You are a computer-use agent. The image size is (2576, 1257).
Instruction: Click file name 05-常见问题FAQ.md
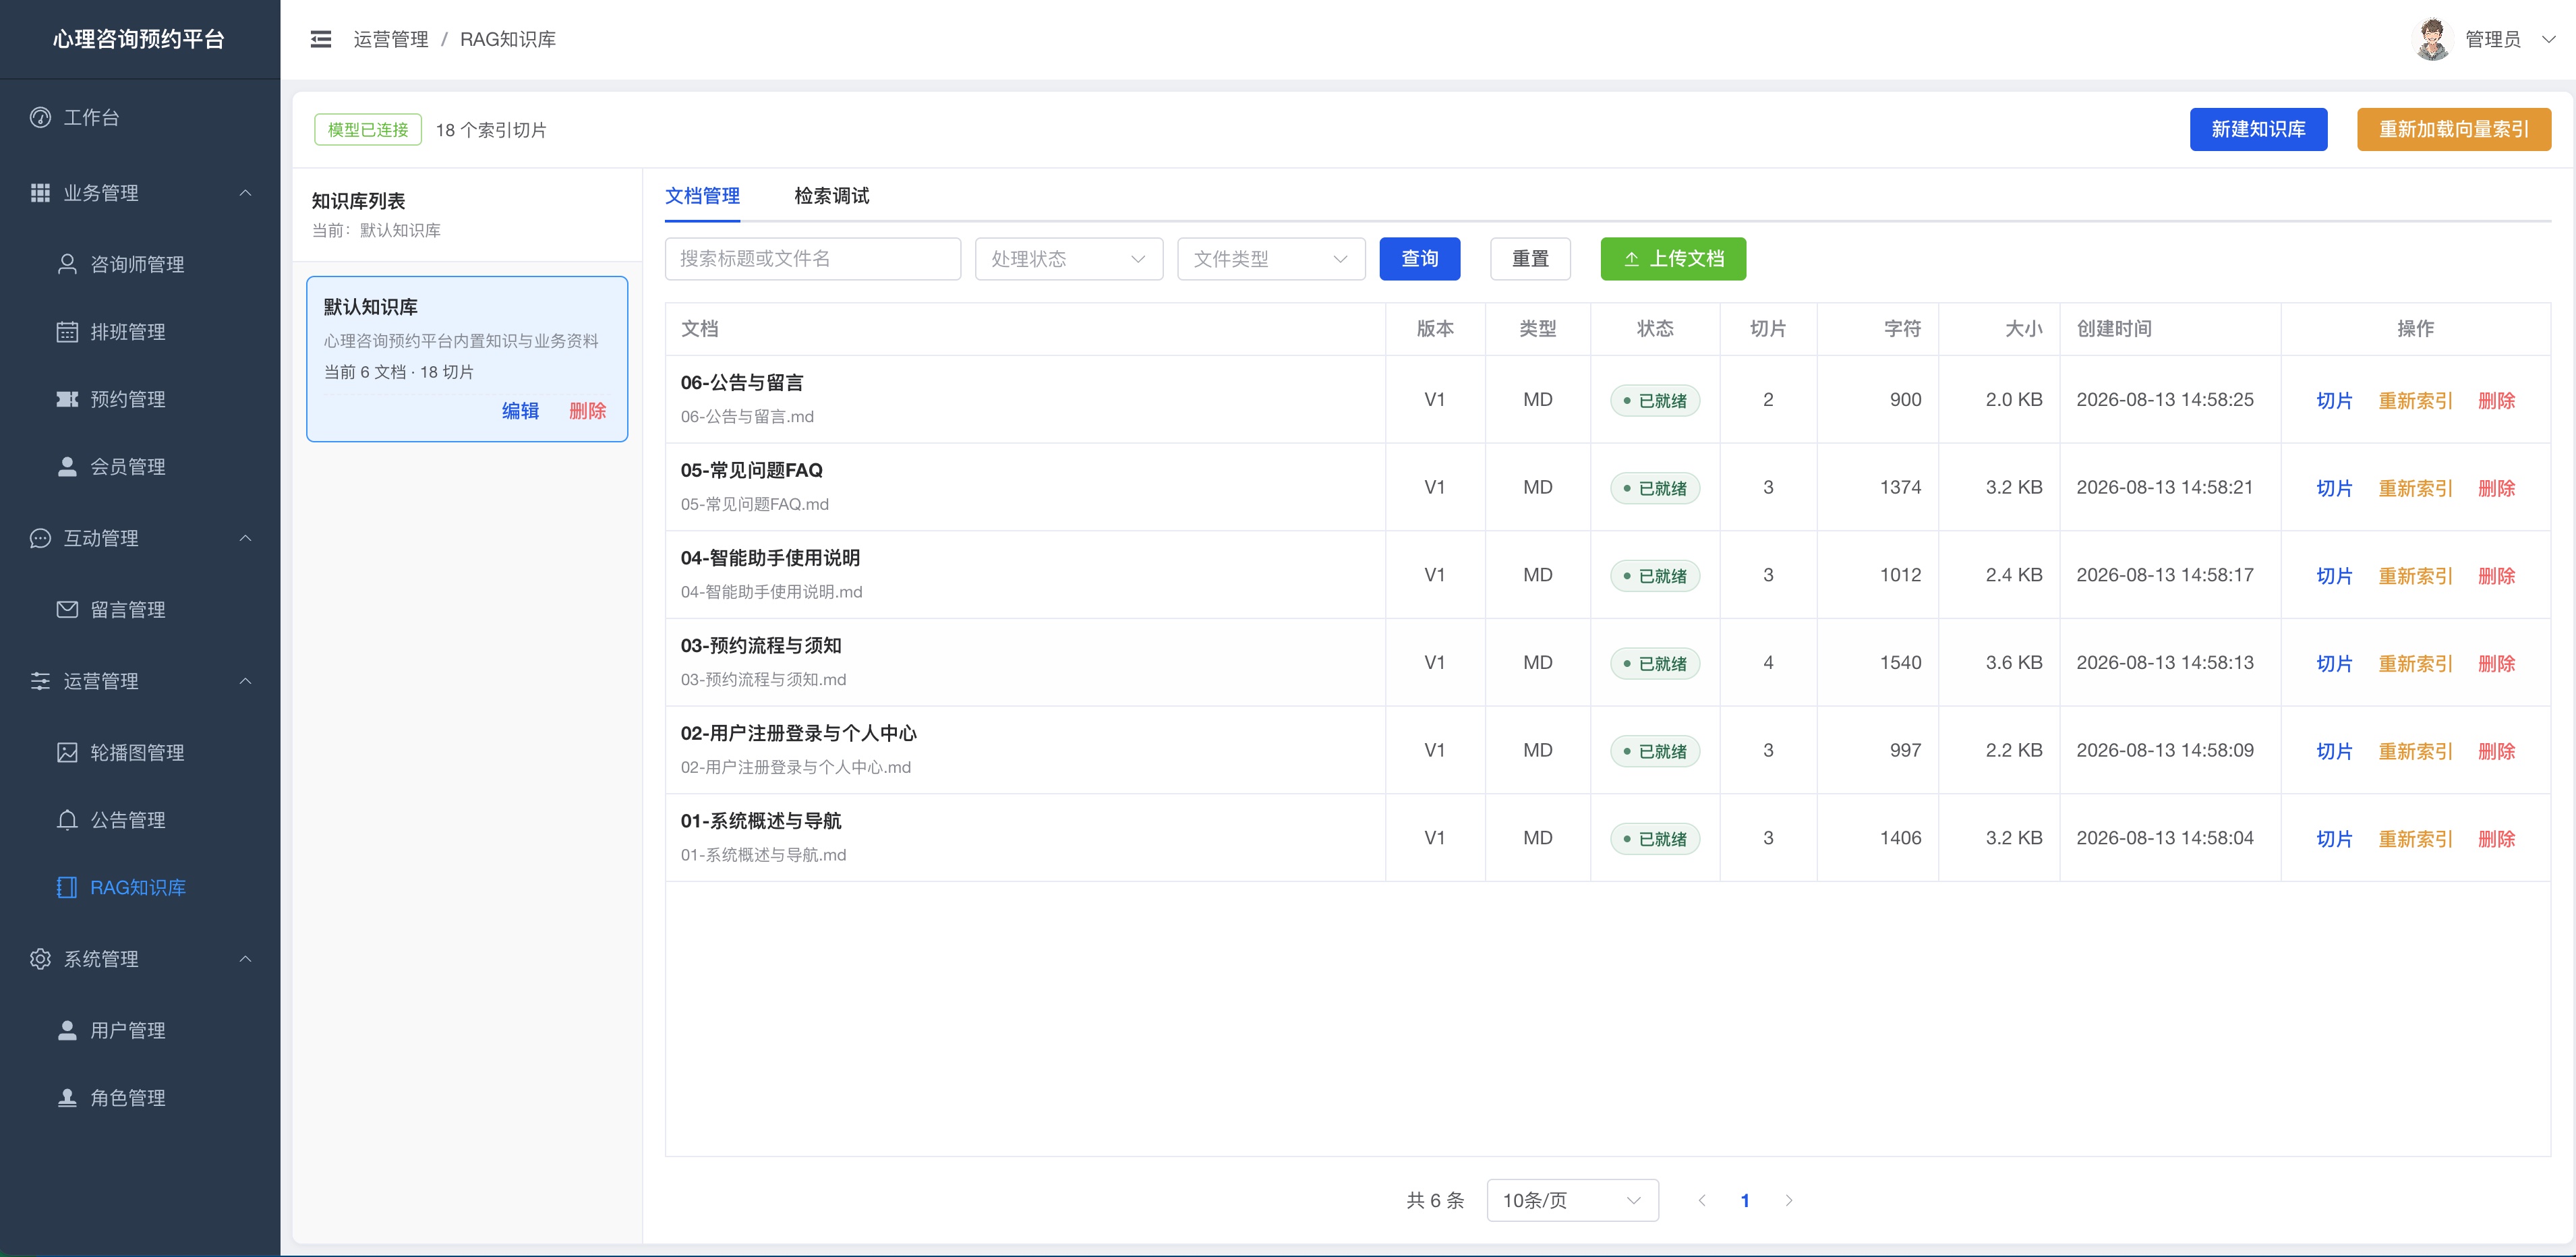point(754,504)
